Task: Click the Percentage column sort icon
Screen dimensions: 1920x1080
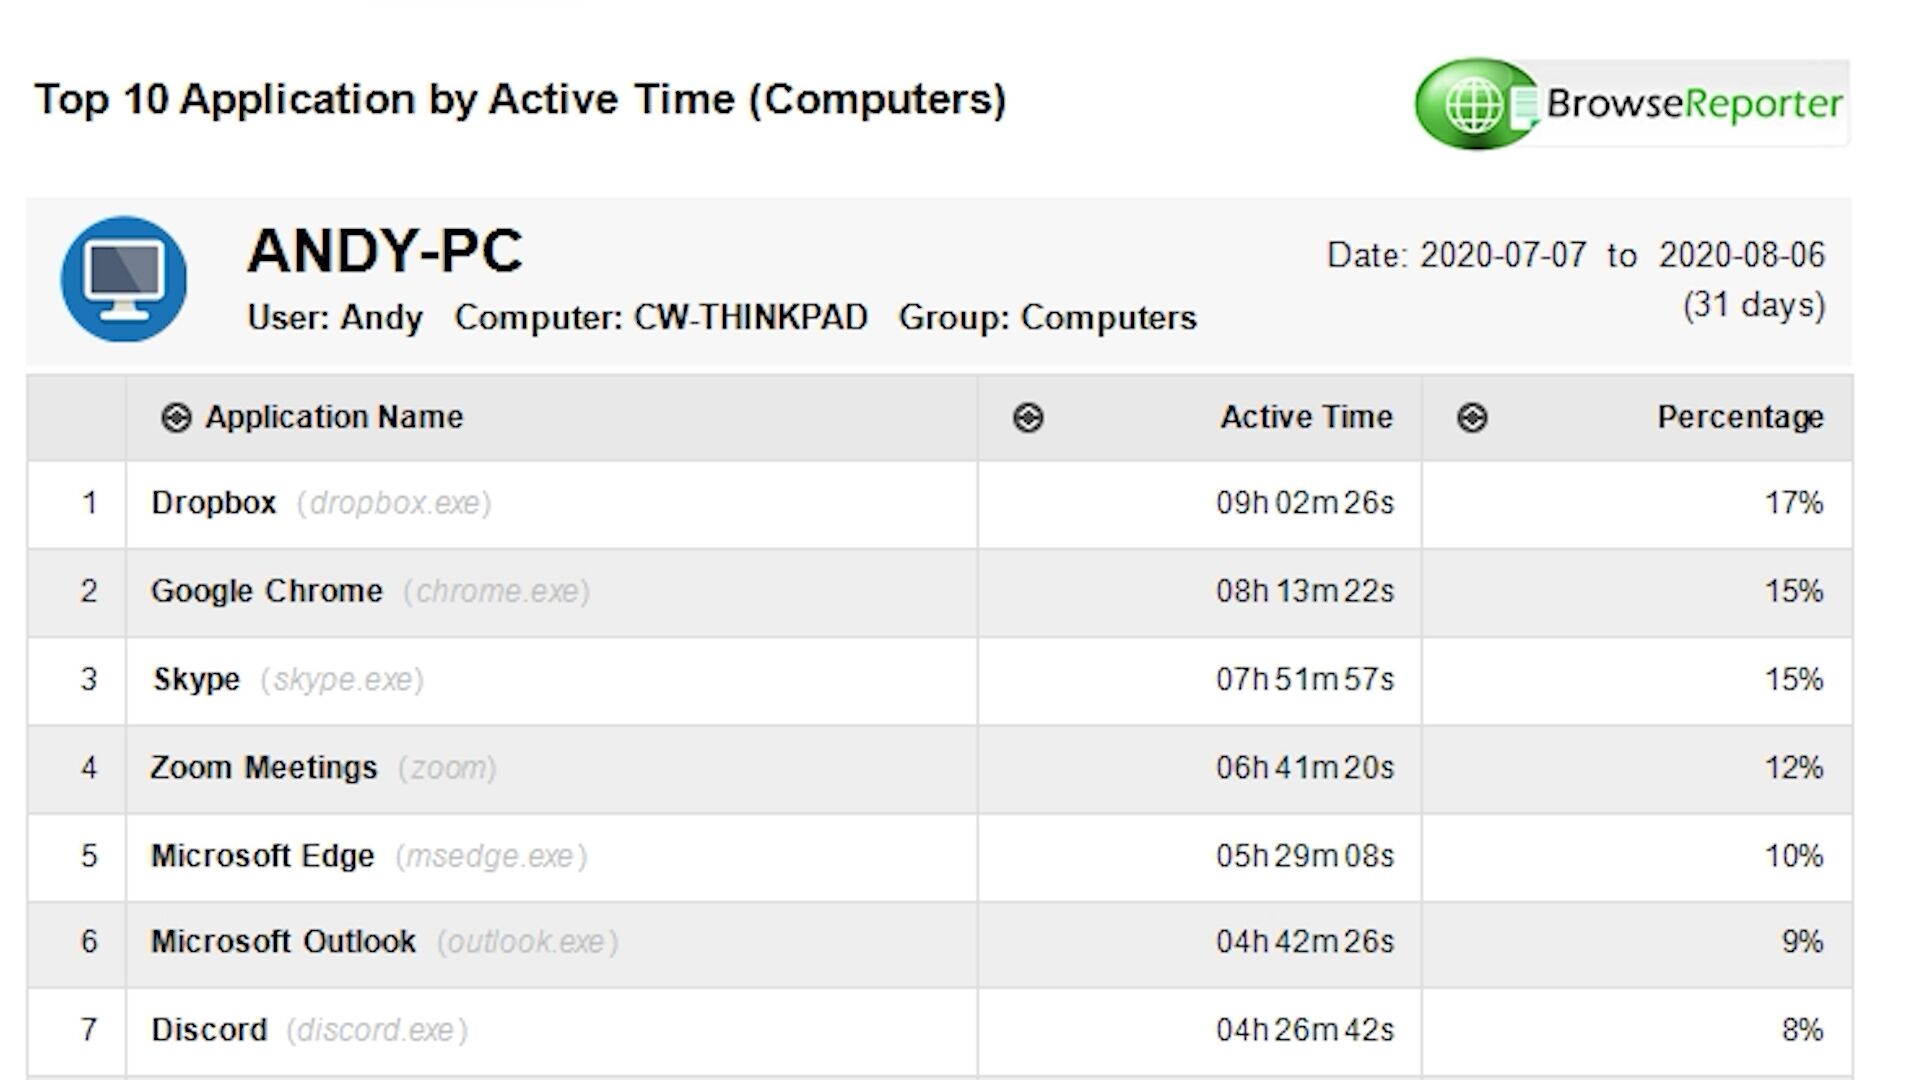Action: (x=1472, y=418)
